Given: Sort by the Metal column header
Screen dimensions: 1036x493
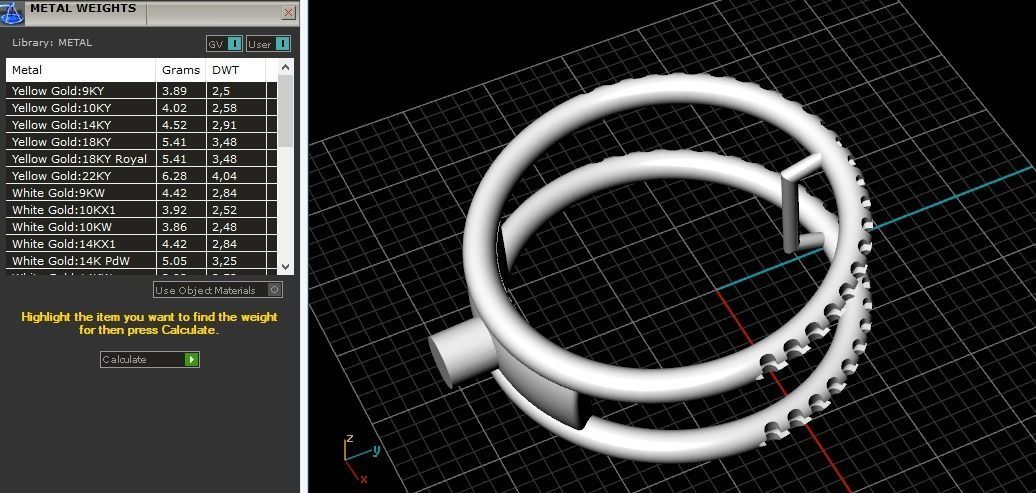Looking at the screenshot, I should (x=81, y=70).
